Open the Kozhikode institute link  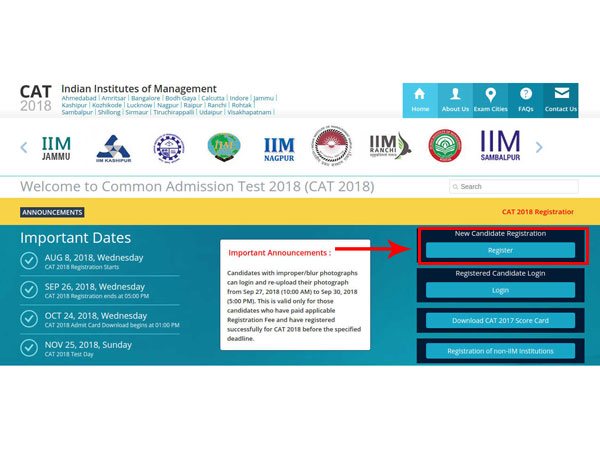pyautogui.click(x=107, y=105)
